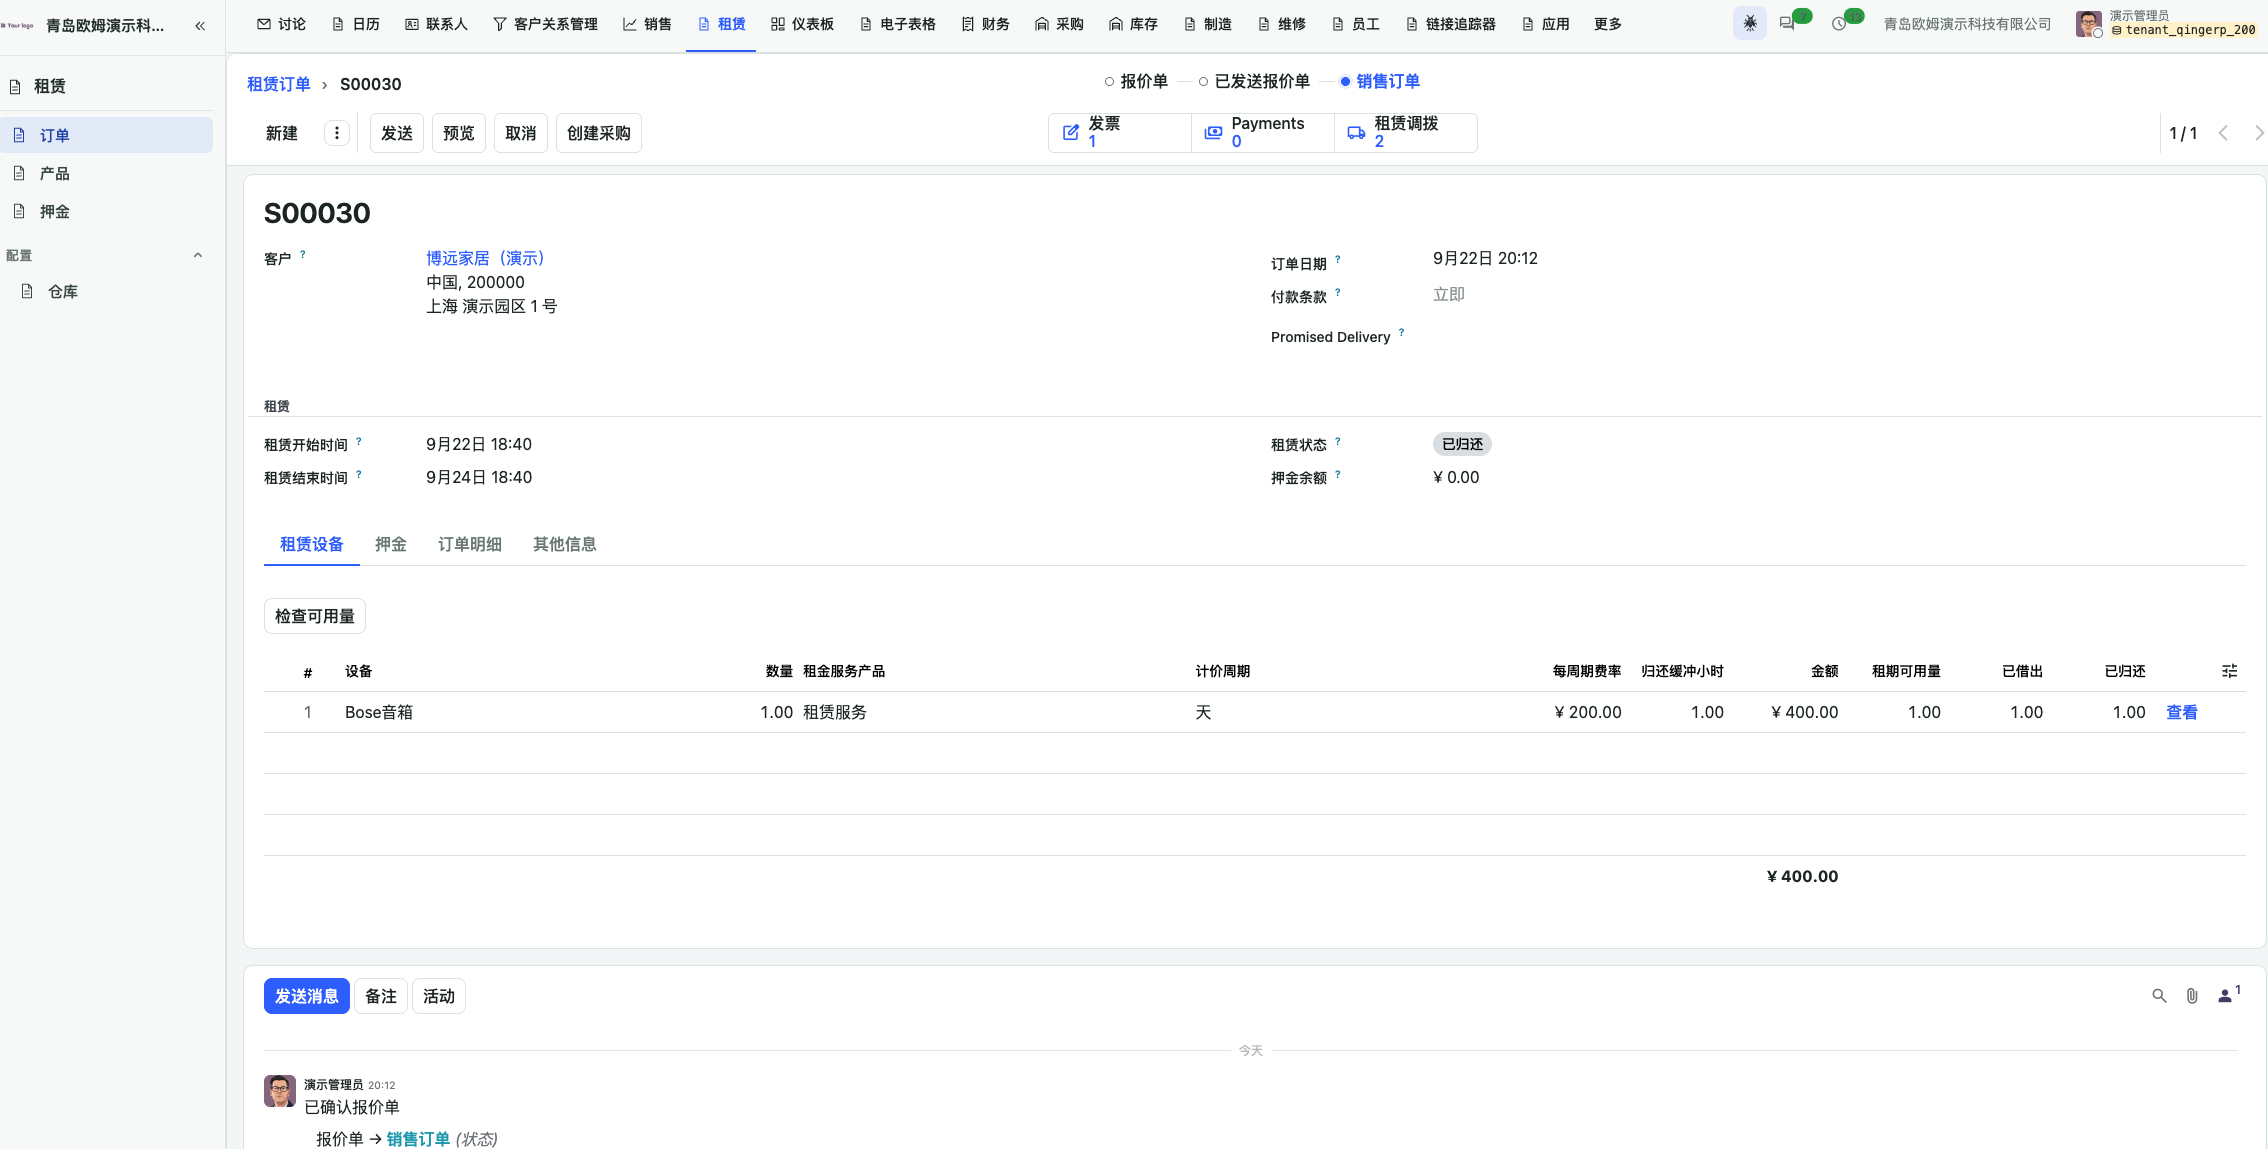Click the attachment paperclip icon
Screen dimensions: 2268x1149
pos(2192,996)
